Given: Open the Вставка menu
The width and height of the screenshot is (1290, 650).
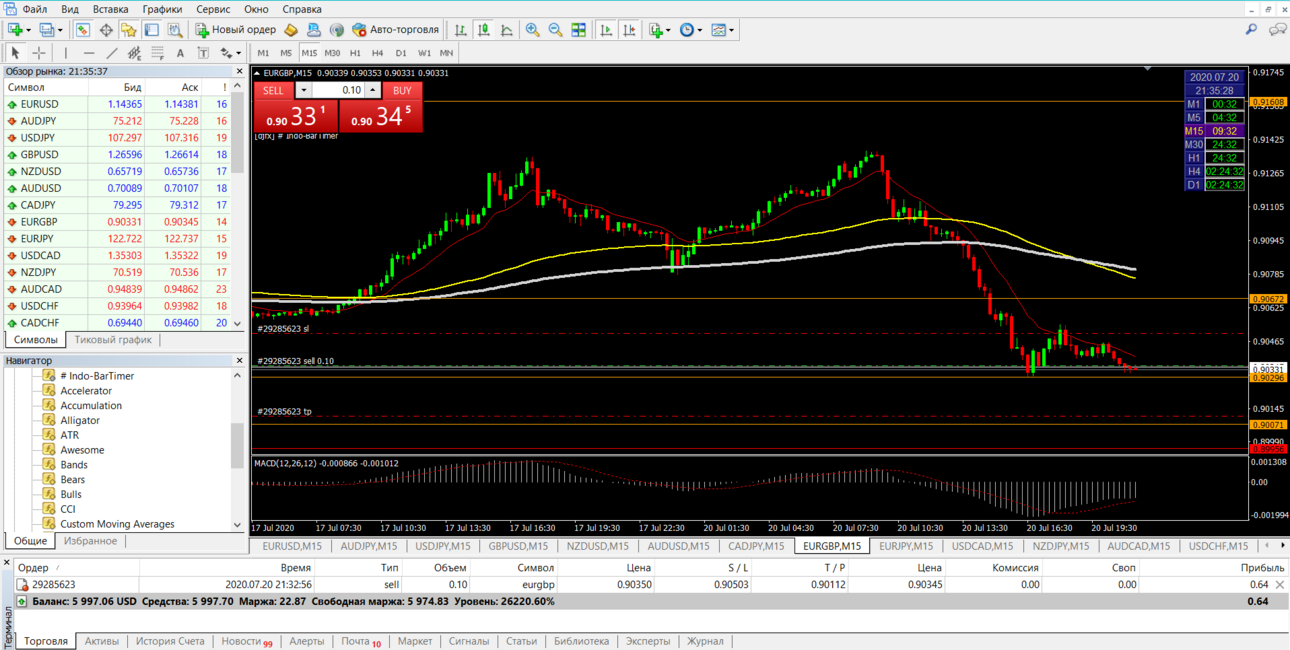Looking at the screenshot, I should [x=110, y=9].
